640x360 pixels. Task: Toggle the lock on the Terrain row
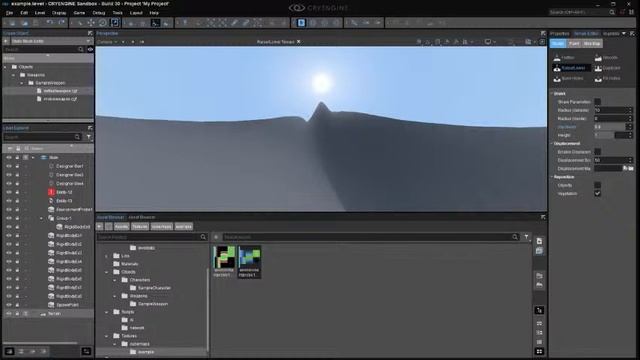(x=17, y=314)
